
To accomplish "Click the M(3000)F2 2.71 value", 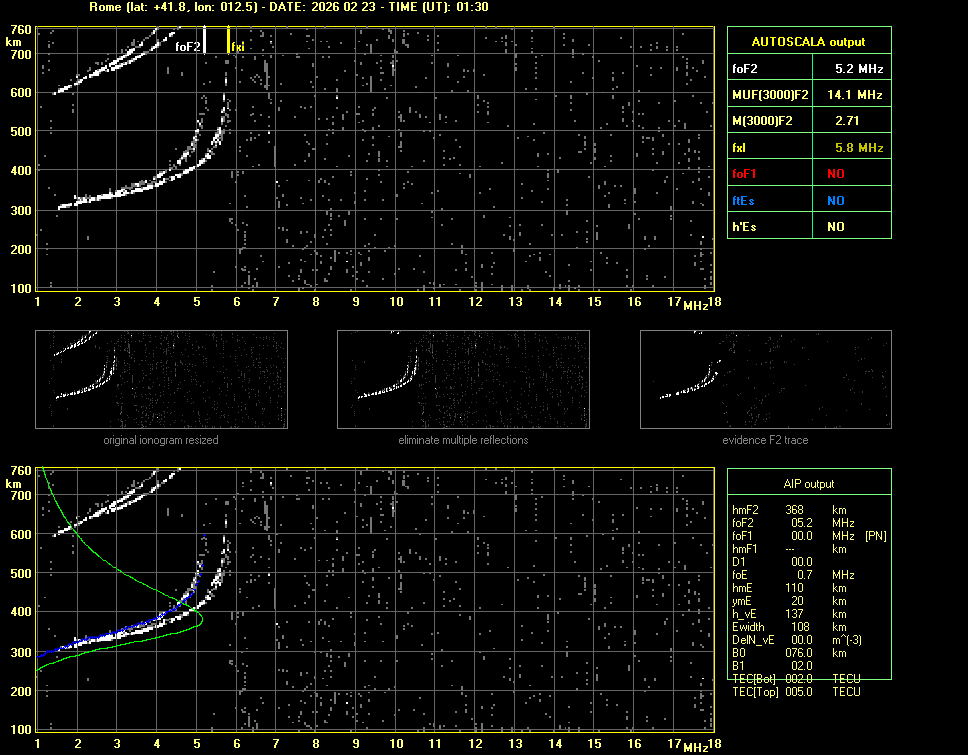I will click(x=859, y=121).
